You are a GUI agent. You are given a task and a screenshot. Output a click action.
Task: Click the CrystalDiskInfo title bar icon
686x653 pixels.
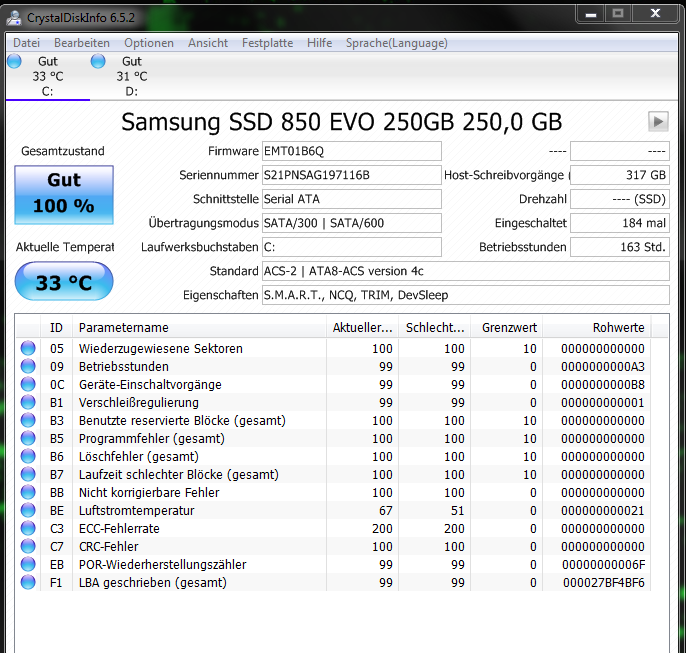[14, 18]
